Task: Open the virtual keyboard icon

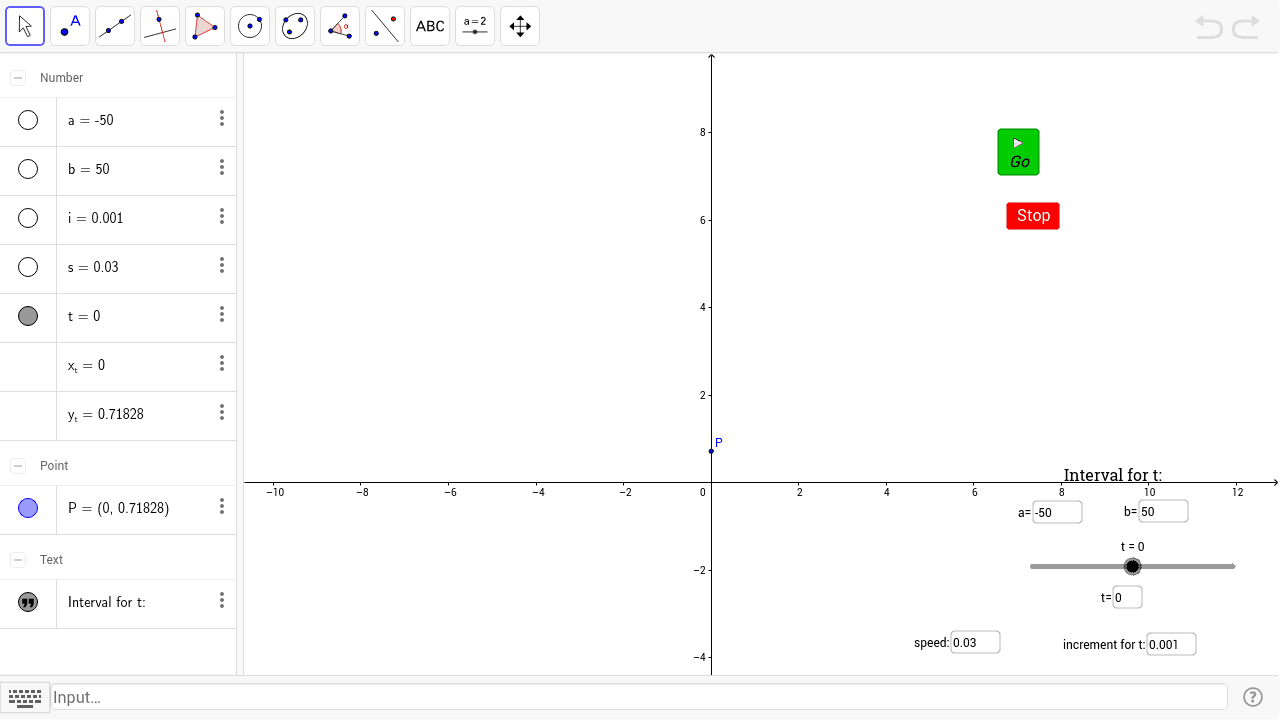Action: [25, 697]
